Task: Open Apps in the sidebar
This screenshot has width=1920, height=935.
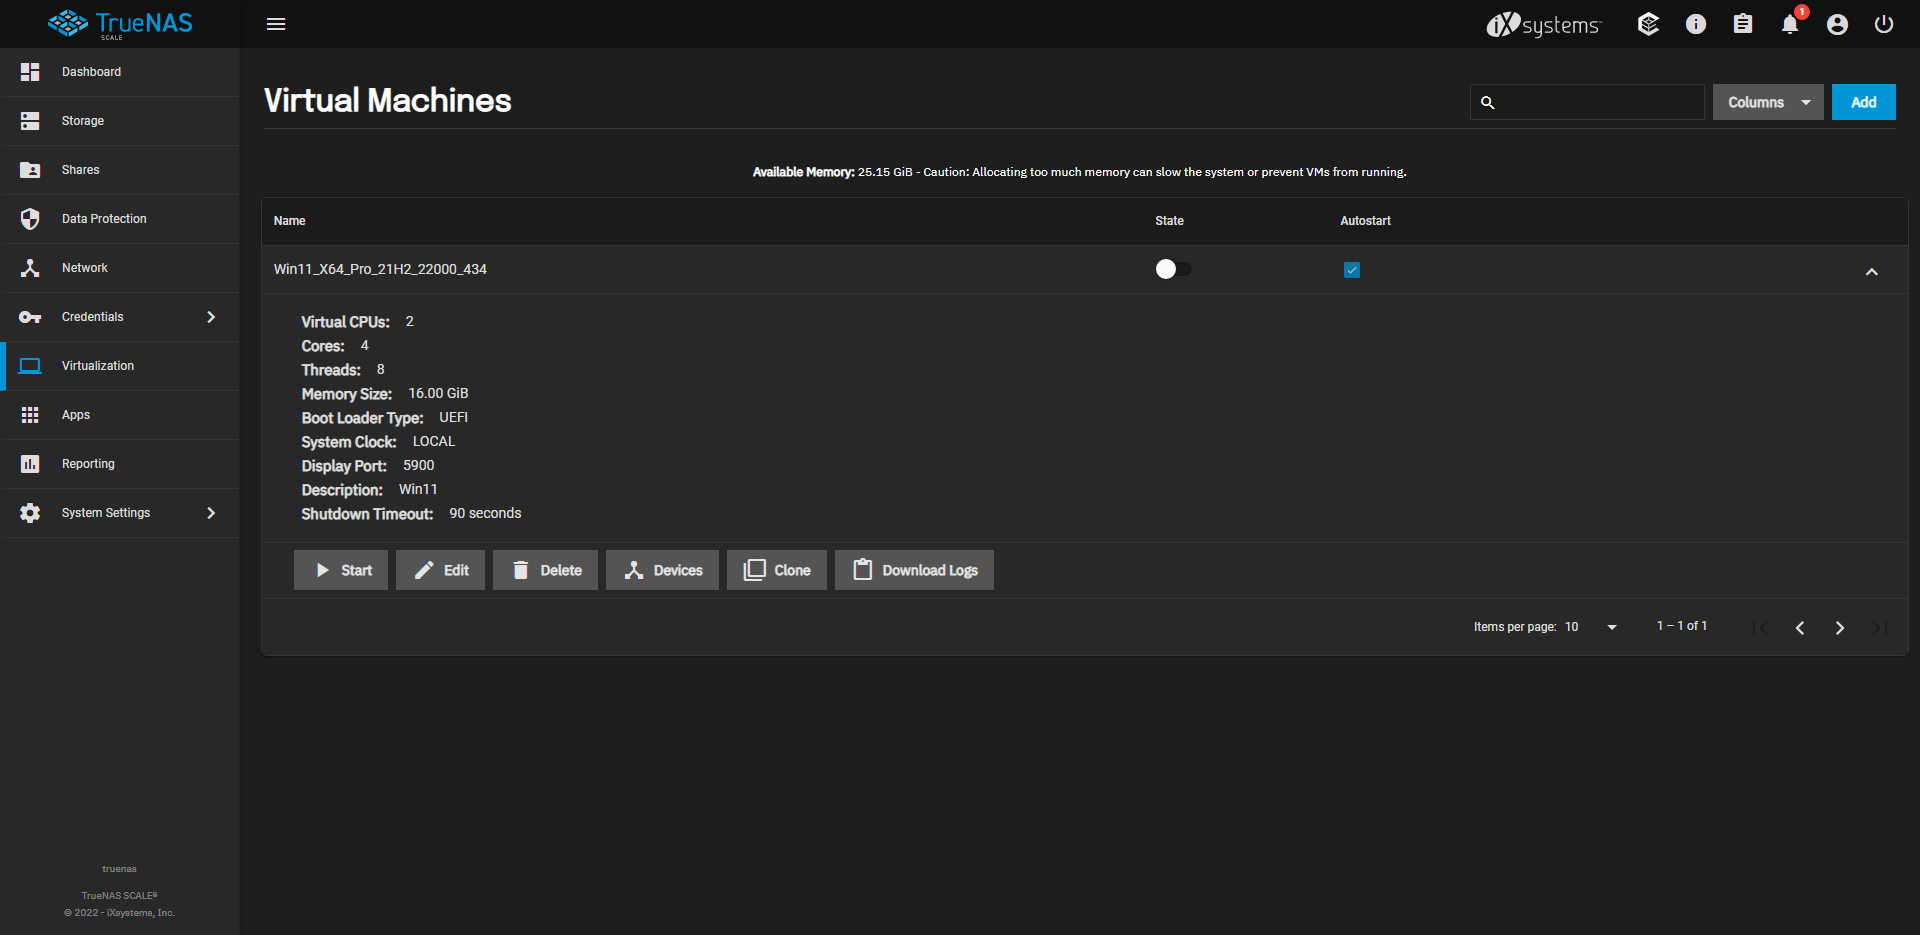Action: pyautogui.click(x=120, y=415)
